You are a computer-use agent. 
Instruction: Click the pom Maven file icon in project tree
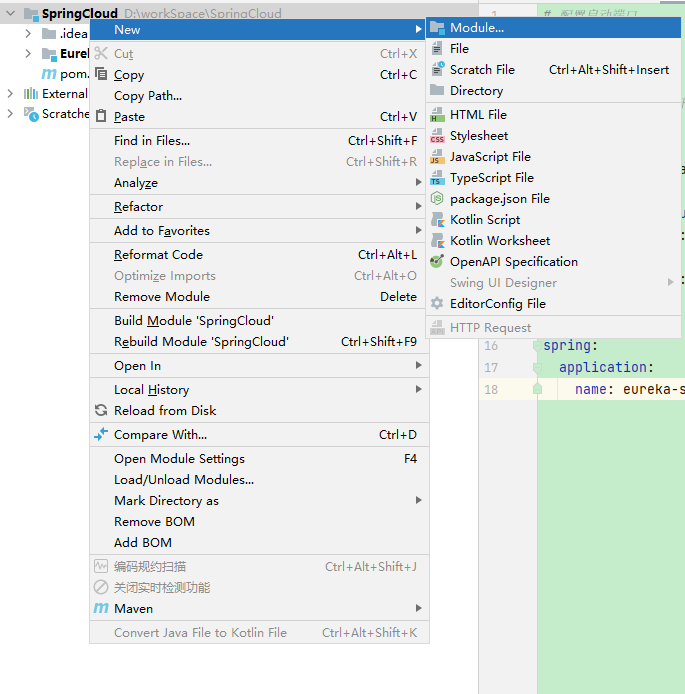(x=49, y=73)
